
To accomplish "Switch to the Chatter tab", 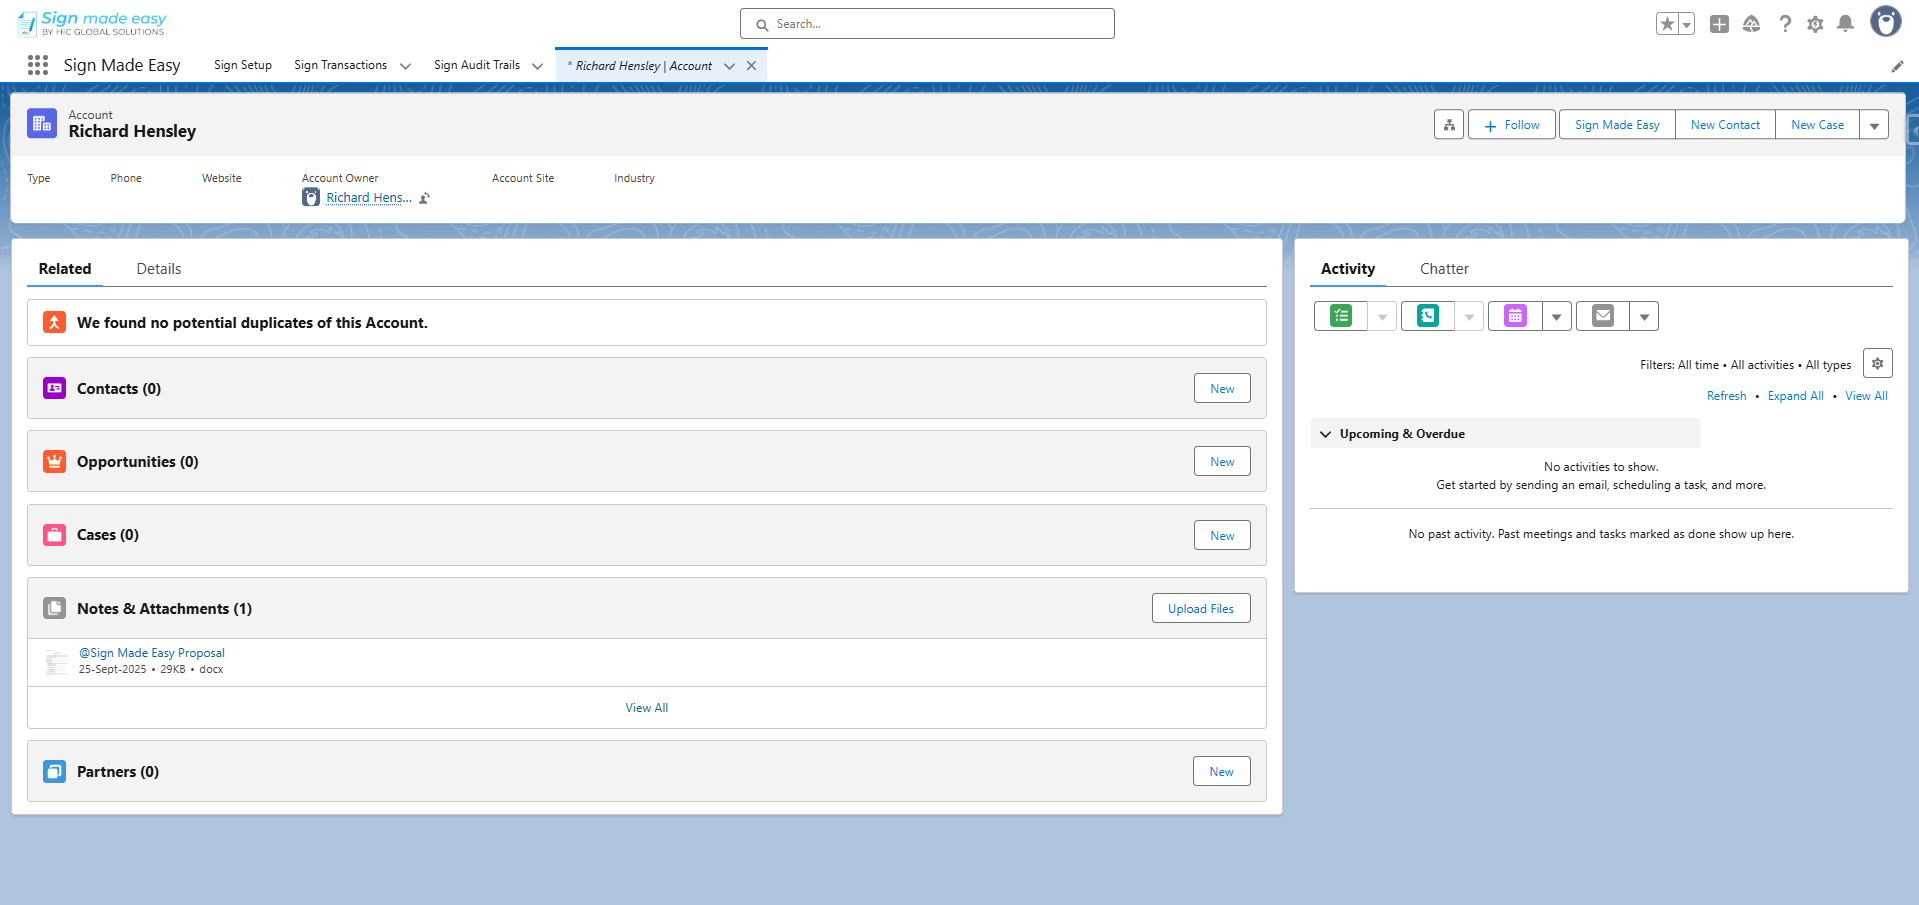I will click(x=1444, y=269).
